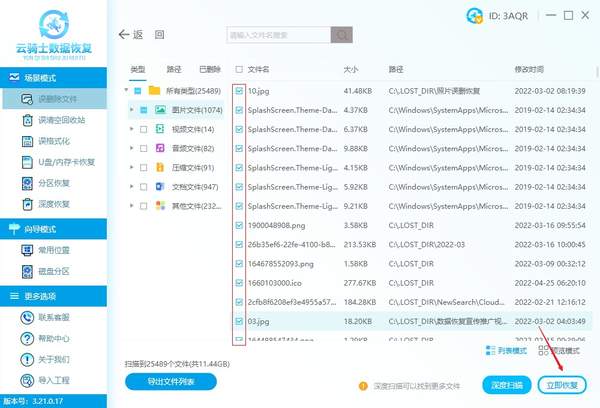The height and width of the screenshot is (408, 600).
Task: Switch to 列表模式 list view
Action: 506,351
